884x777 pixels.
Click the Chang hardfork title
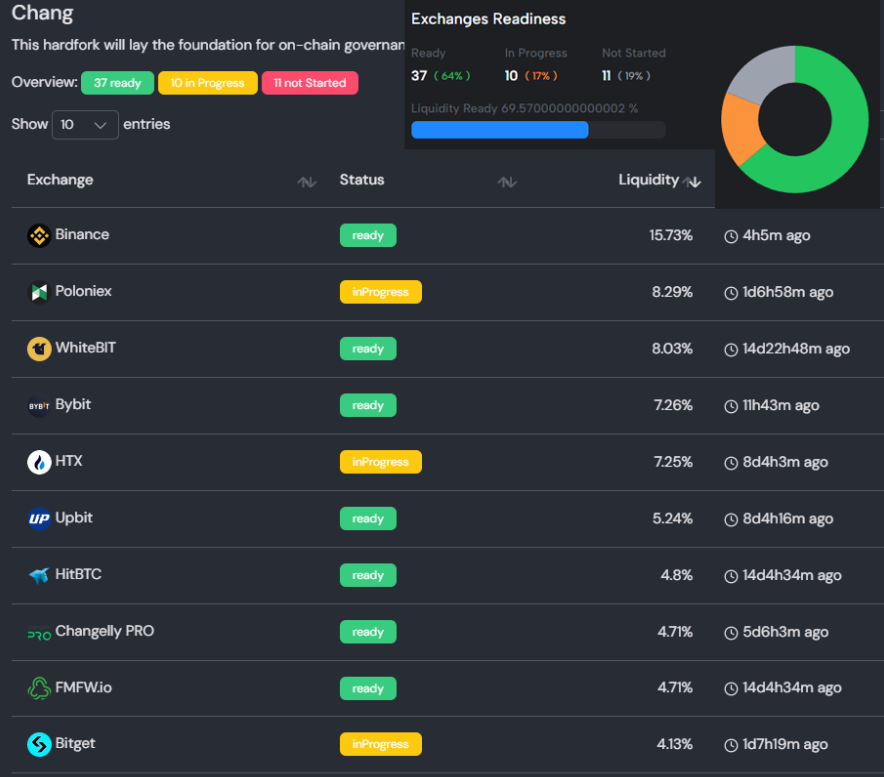click(42, 13)
